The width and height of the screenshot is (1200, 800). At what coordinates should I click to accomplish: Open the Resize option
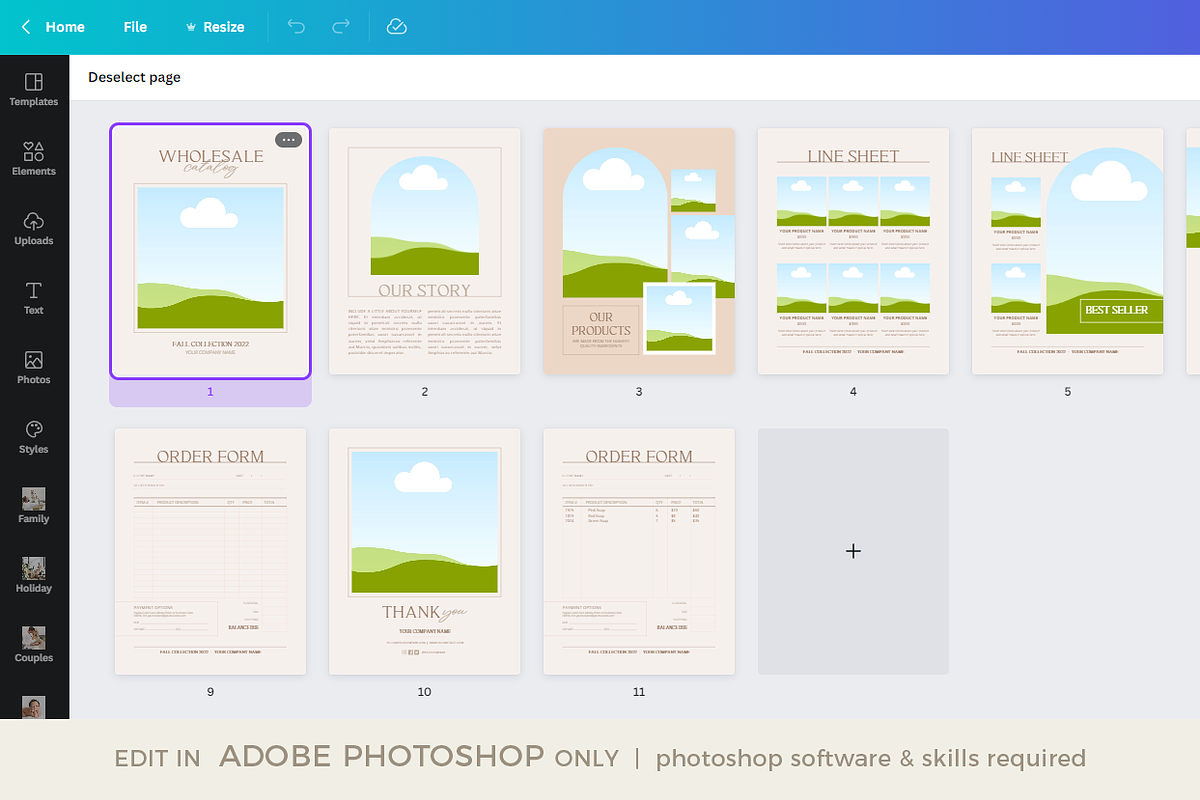click(x=224, y=27)
